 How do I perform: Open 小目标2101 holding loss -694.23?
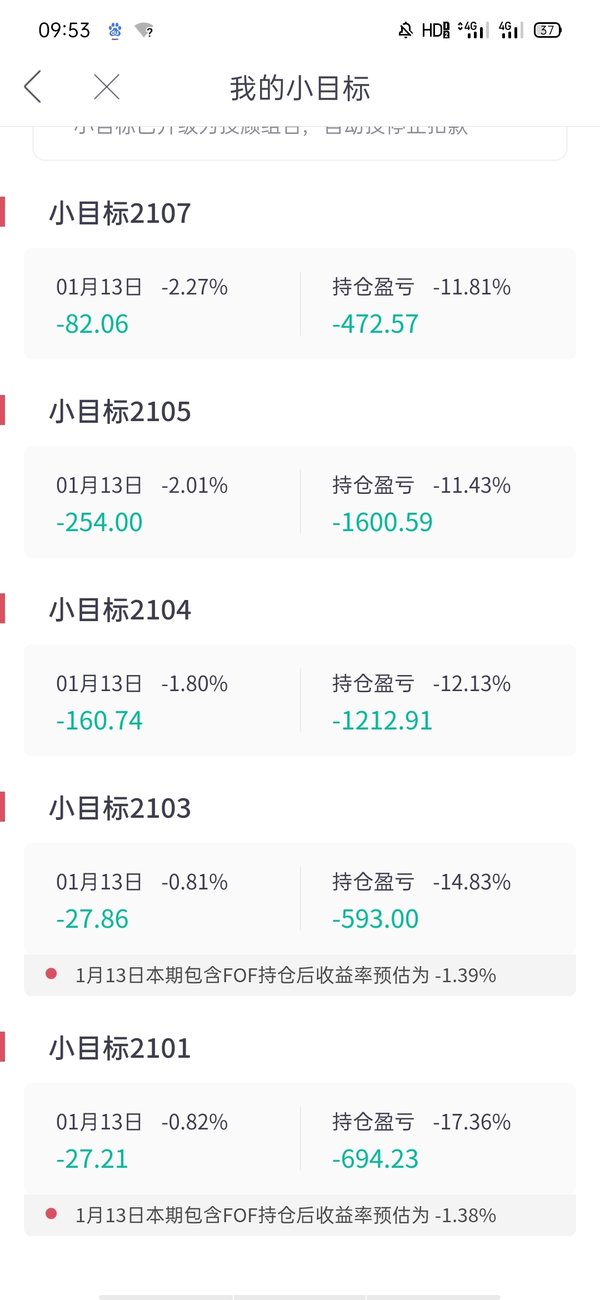(376, 1159)
